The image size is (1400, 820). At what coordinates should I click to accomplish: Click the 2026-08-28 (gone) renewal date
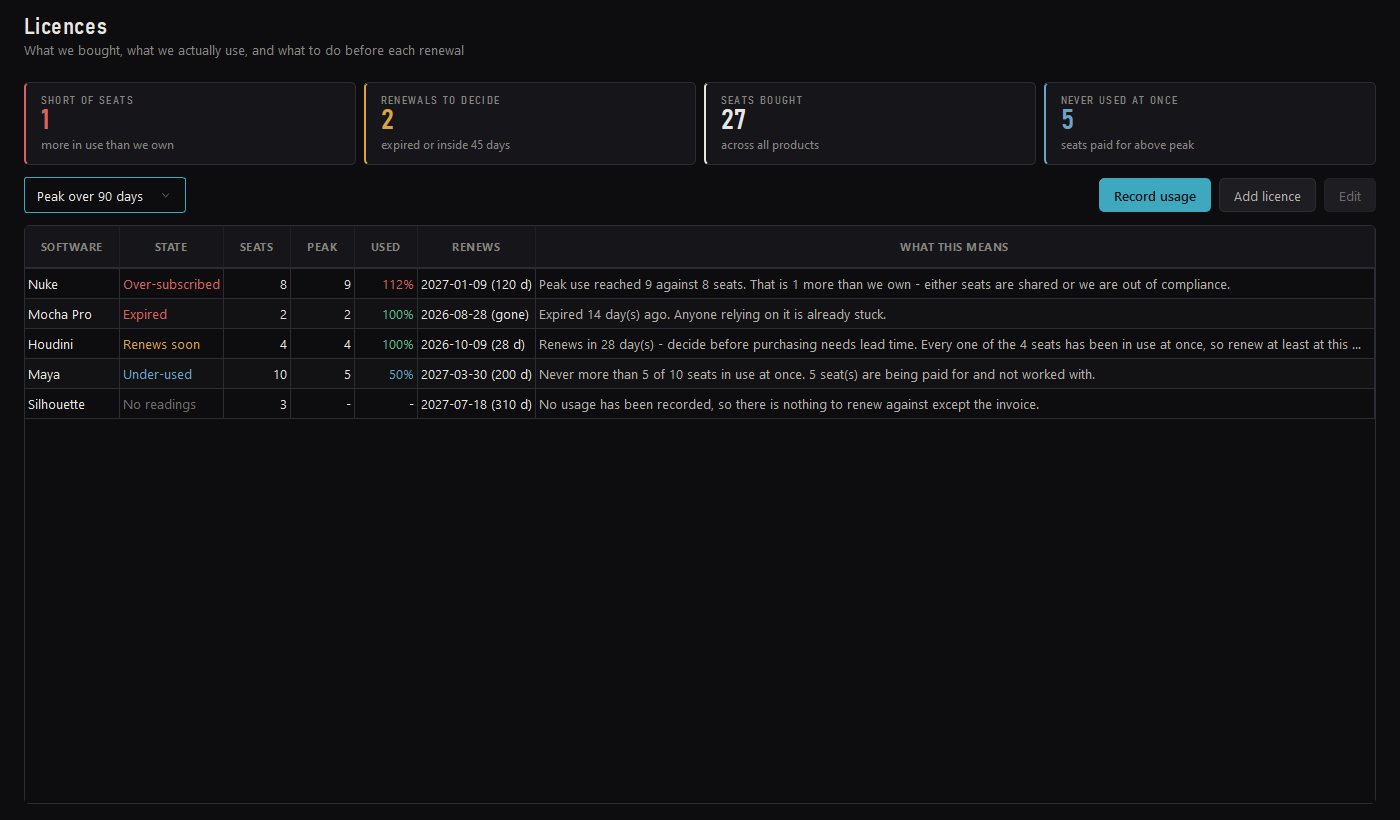pos(476,314)
